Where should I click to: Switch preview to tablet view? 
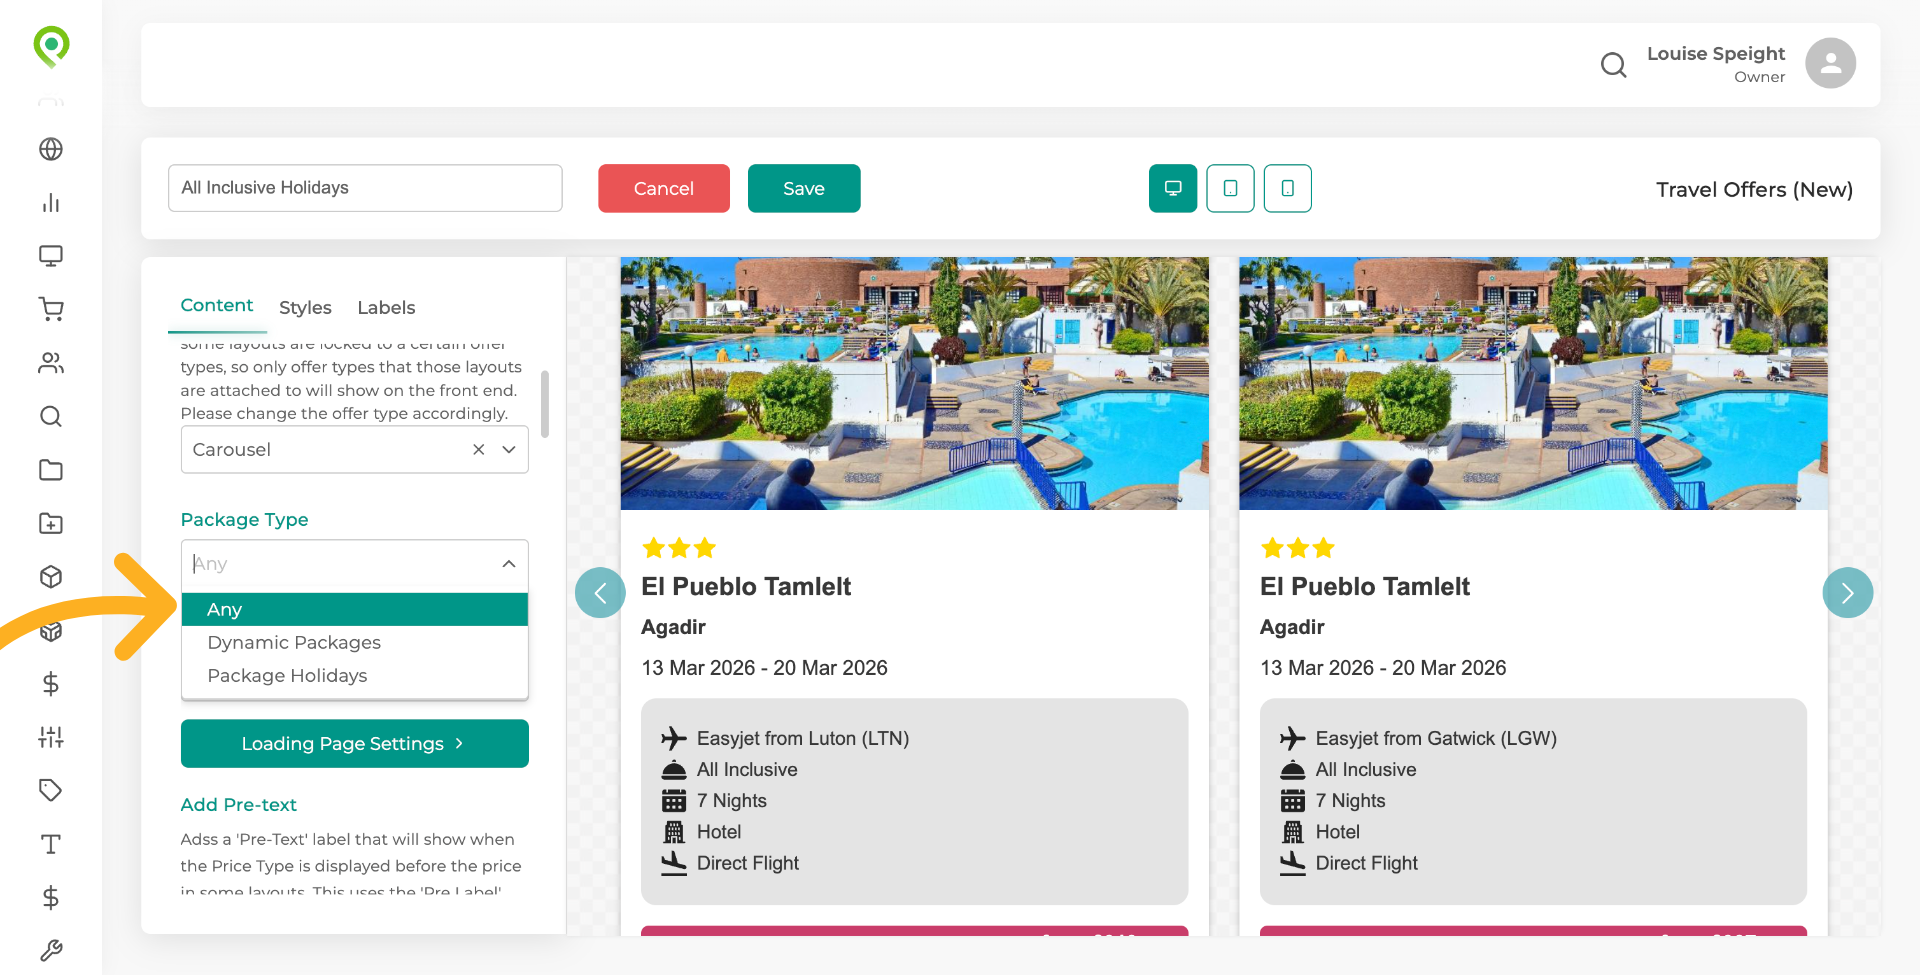click(1230, 188)
